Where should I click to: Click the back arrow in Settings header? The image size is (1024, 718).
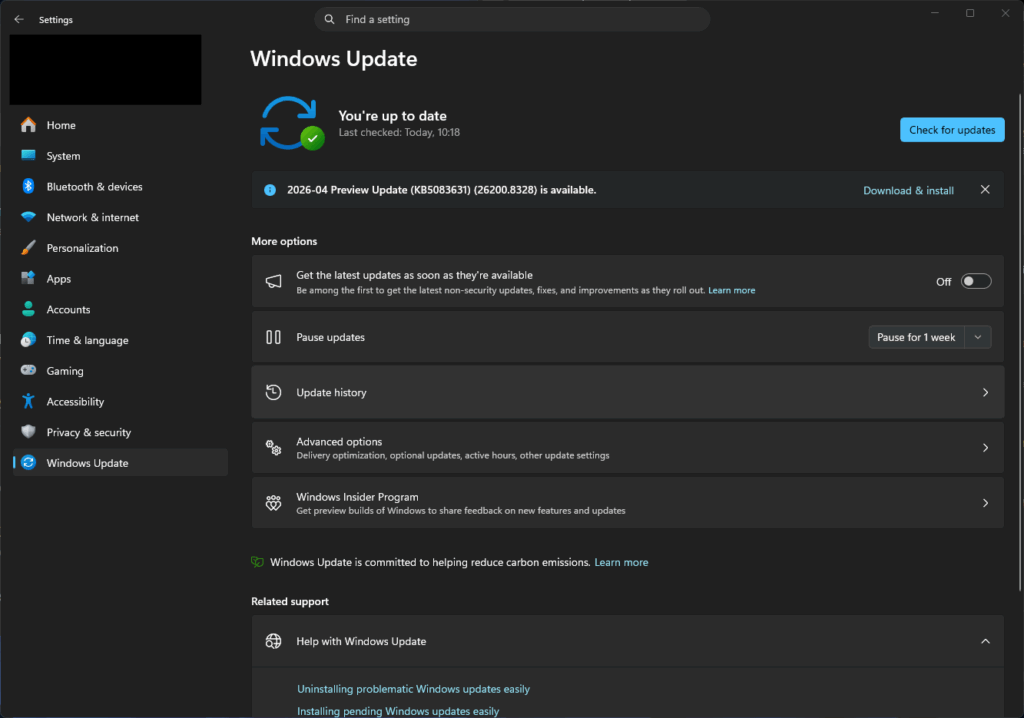click(x=19, y=20)
